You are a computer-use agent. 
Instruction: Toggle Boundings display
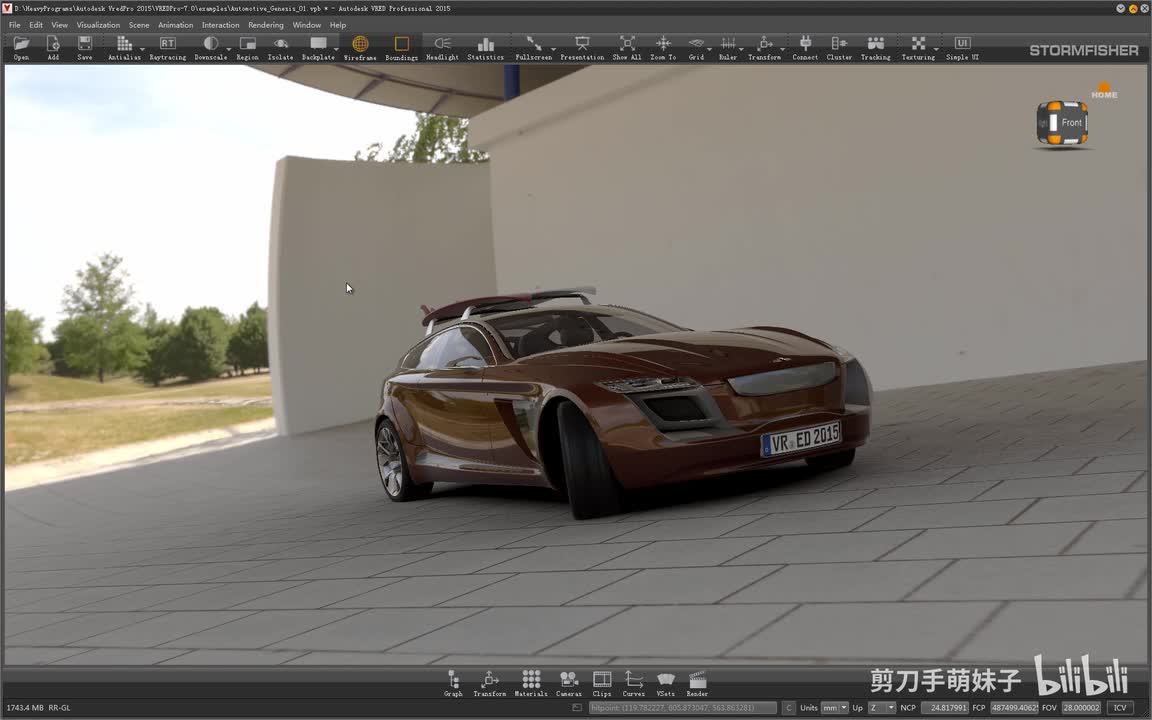tap(401, 48)
